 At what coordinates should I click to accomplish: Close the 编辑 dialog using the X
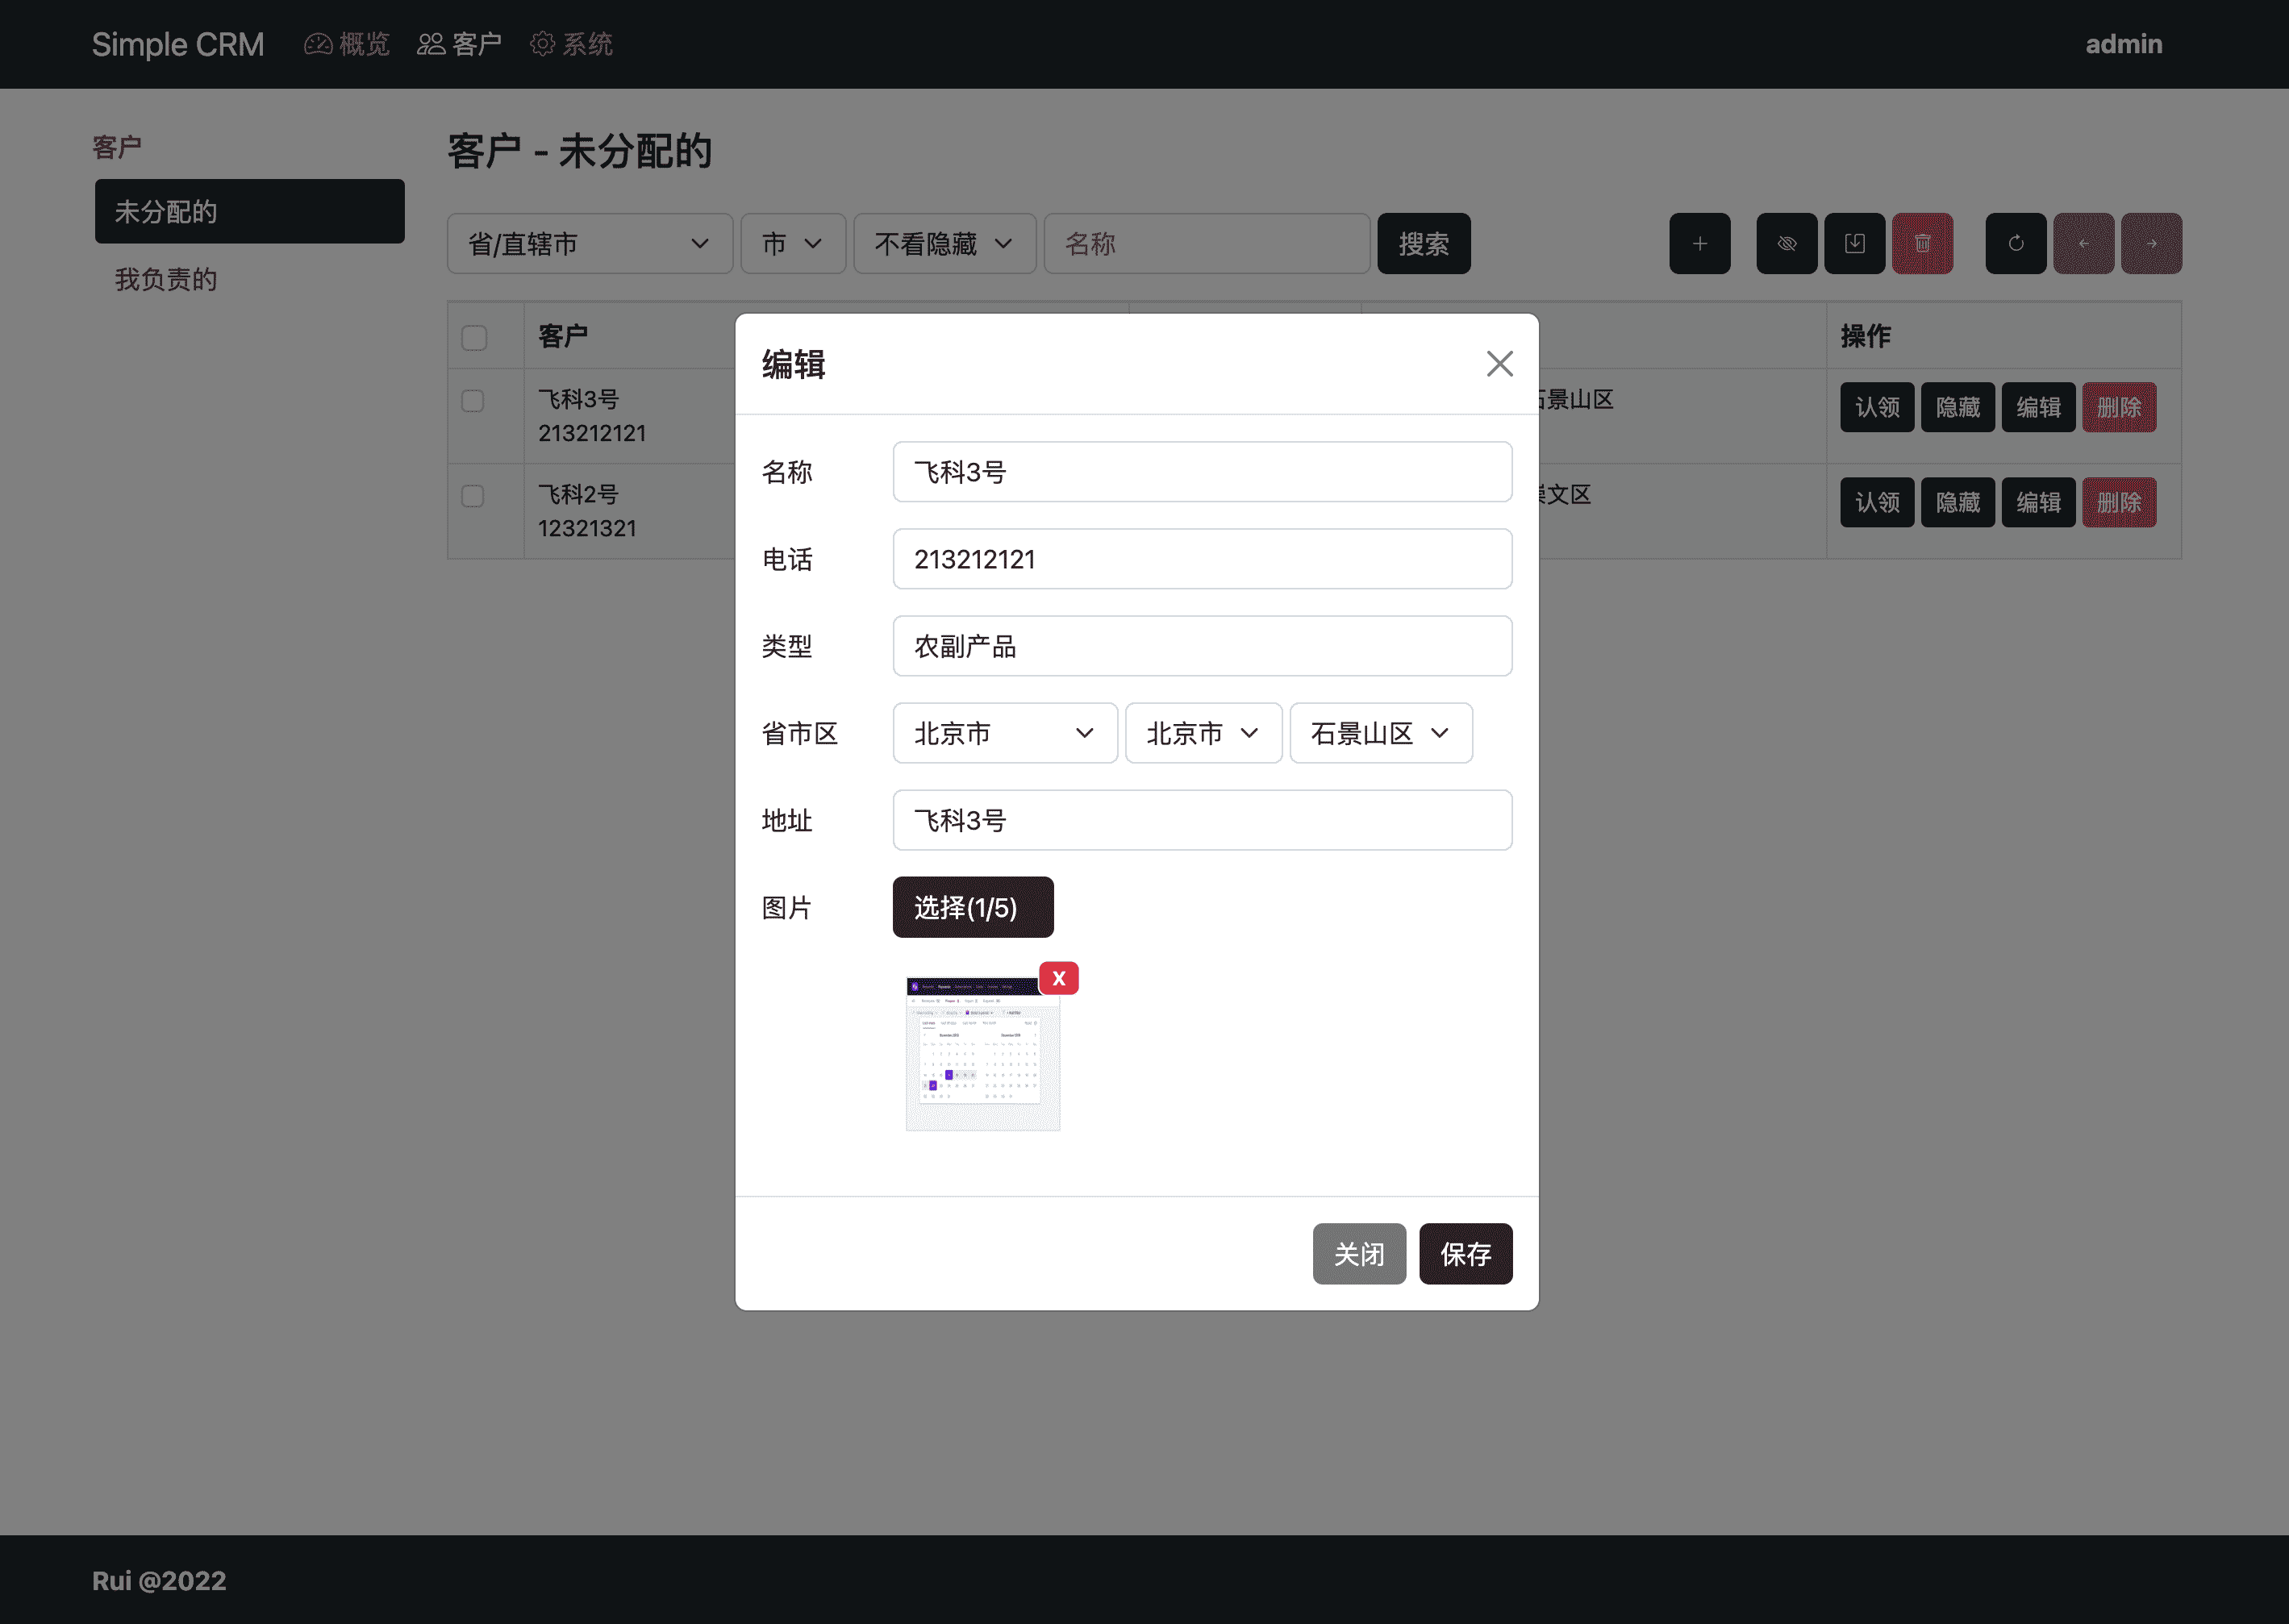[1499, 364]
